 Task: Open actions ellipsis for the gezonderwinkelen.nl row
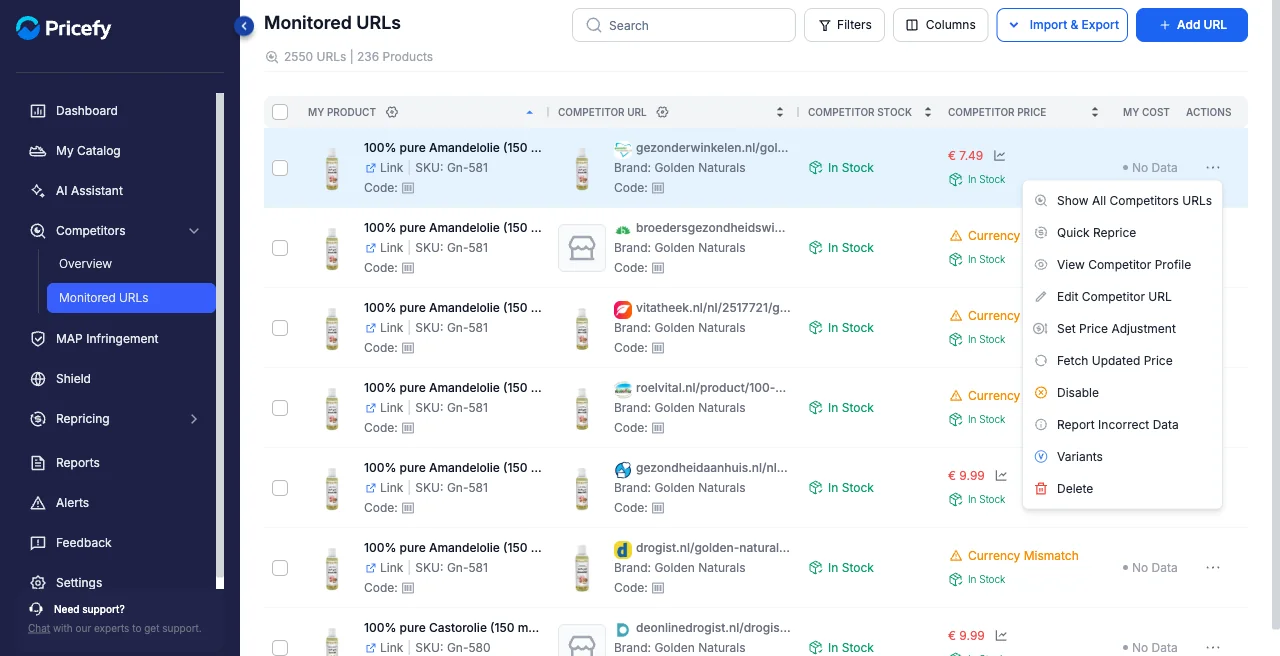tap(1213, 168)
